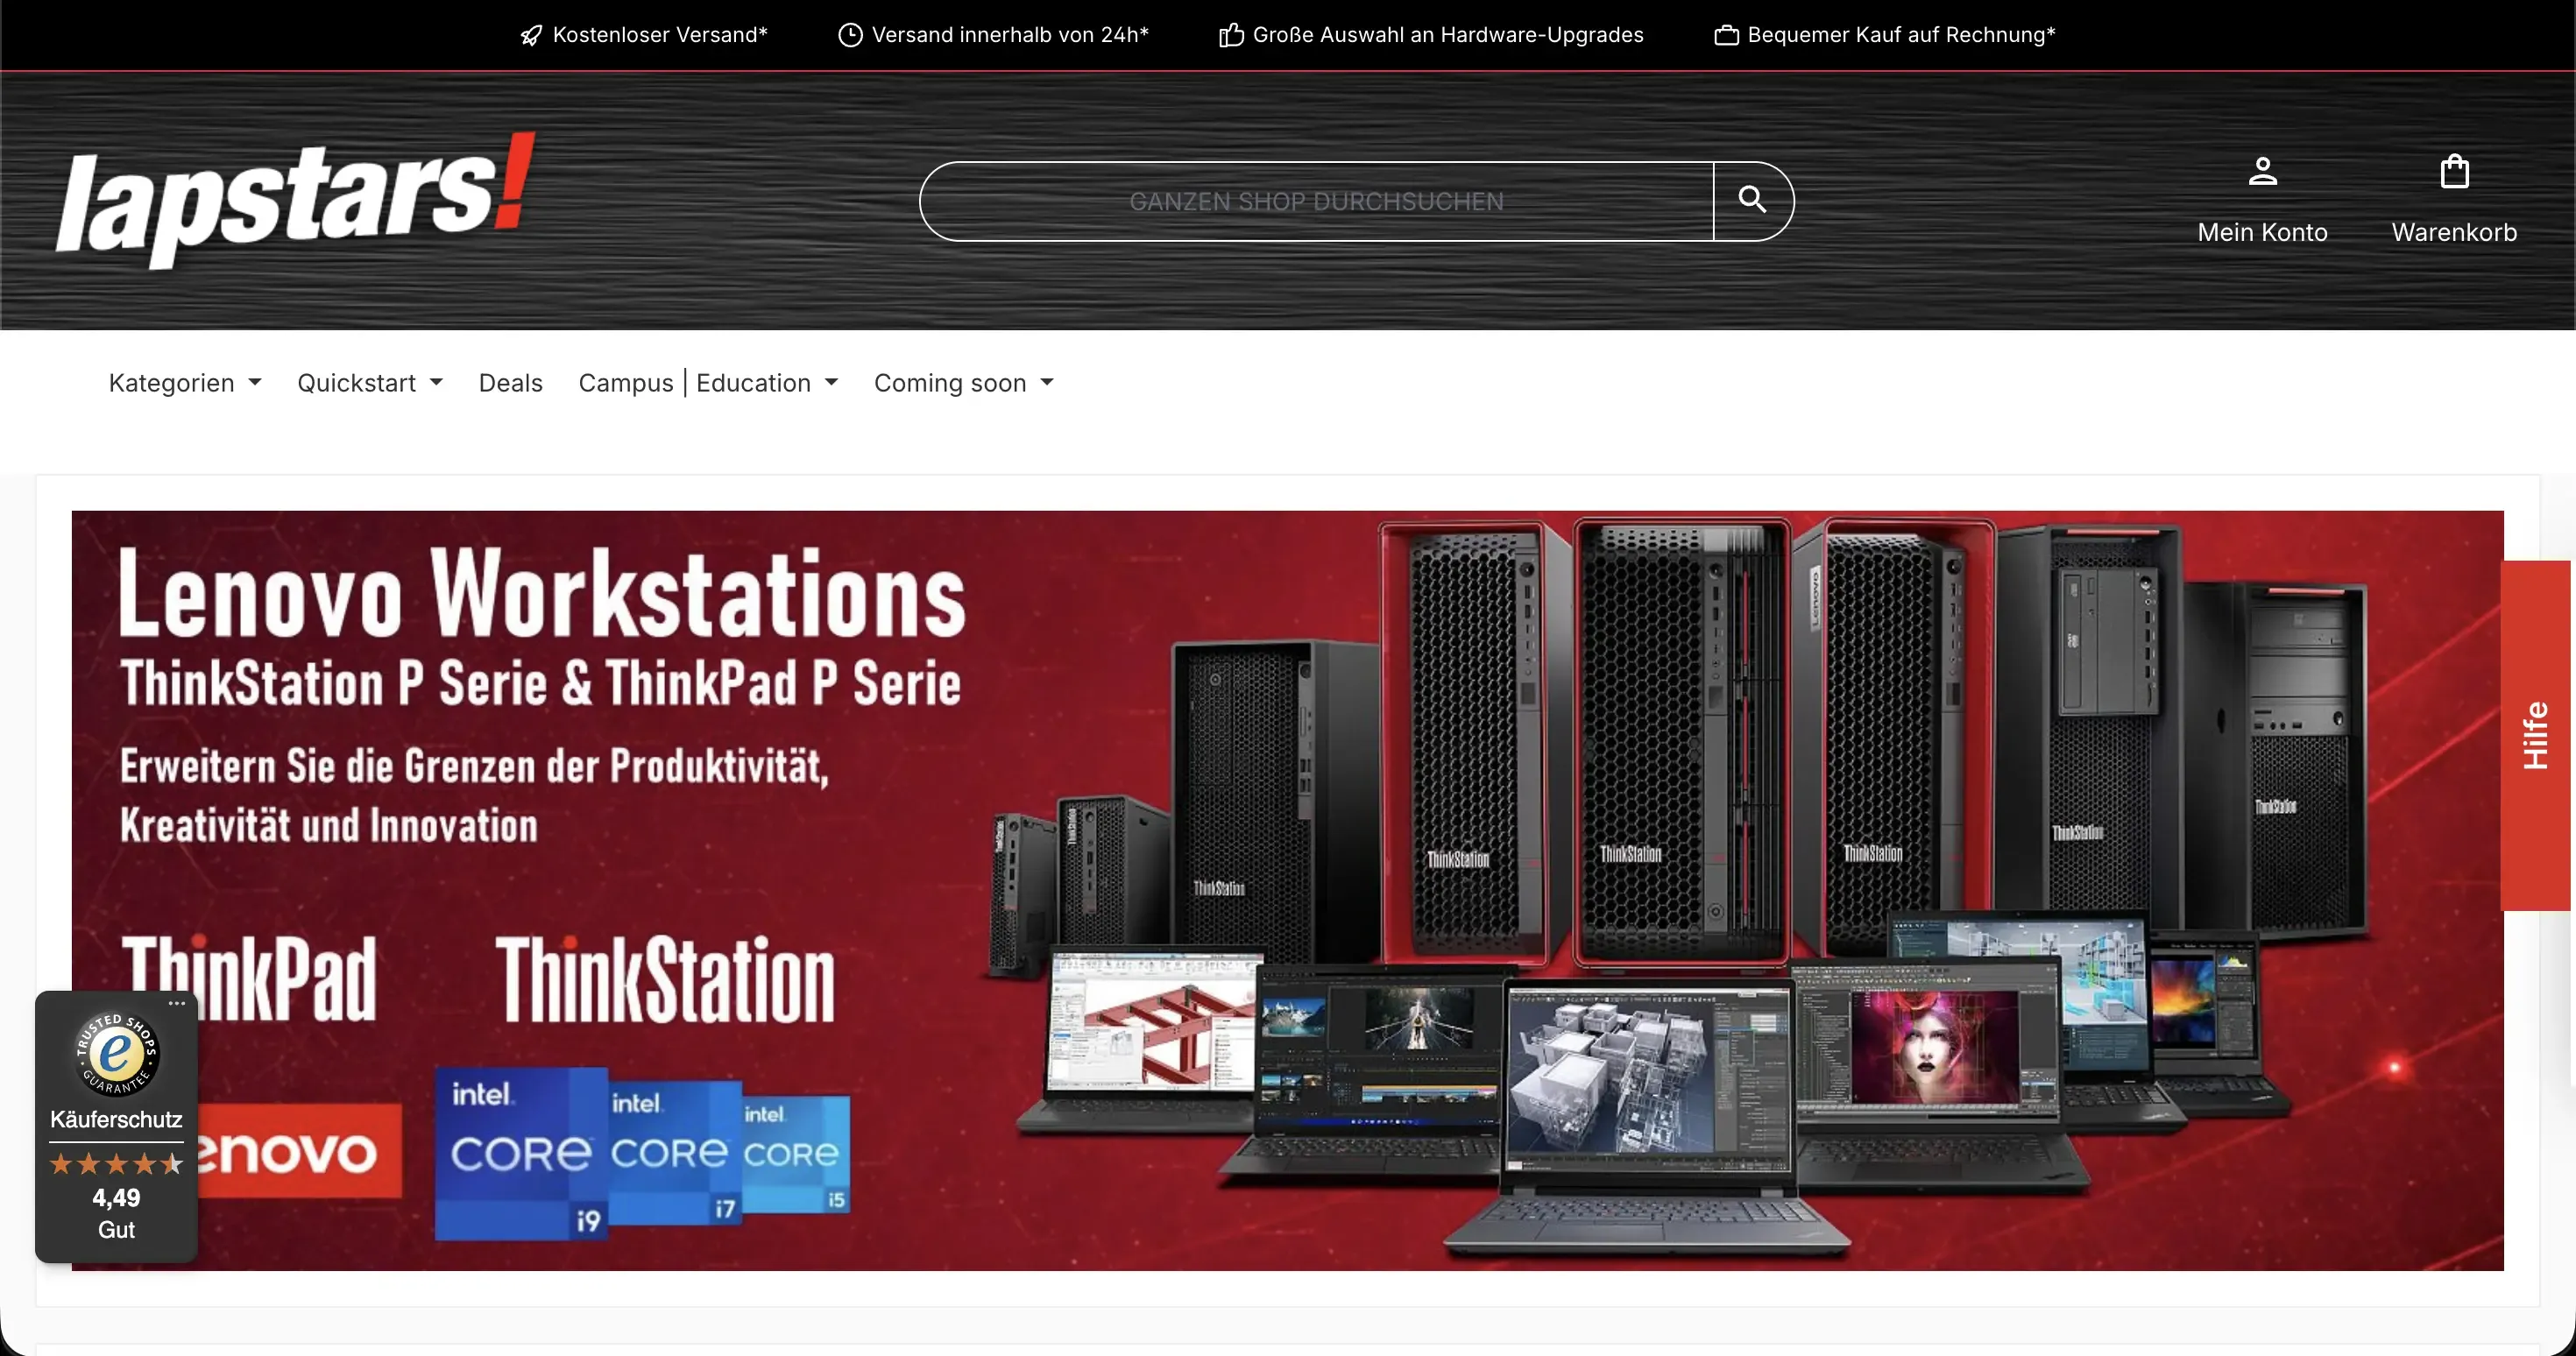Viewport: 2576px width, 1356px height.
Task: Click the star rating on the Käuferschutz widget
Action: [115, 1163]
